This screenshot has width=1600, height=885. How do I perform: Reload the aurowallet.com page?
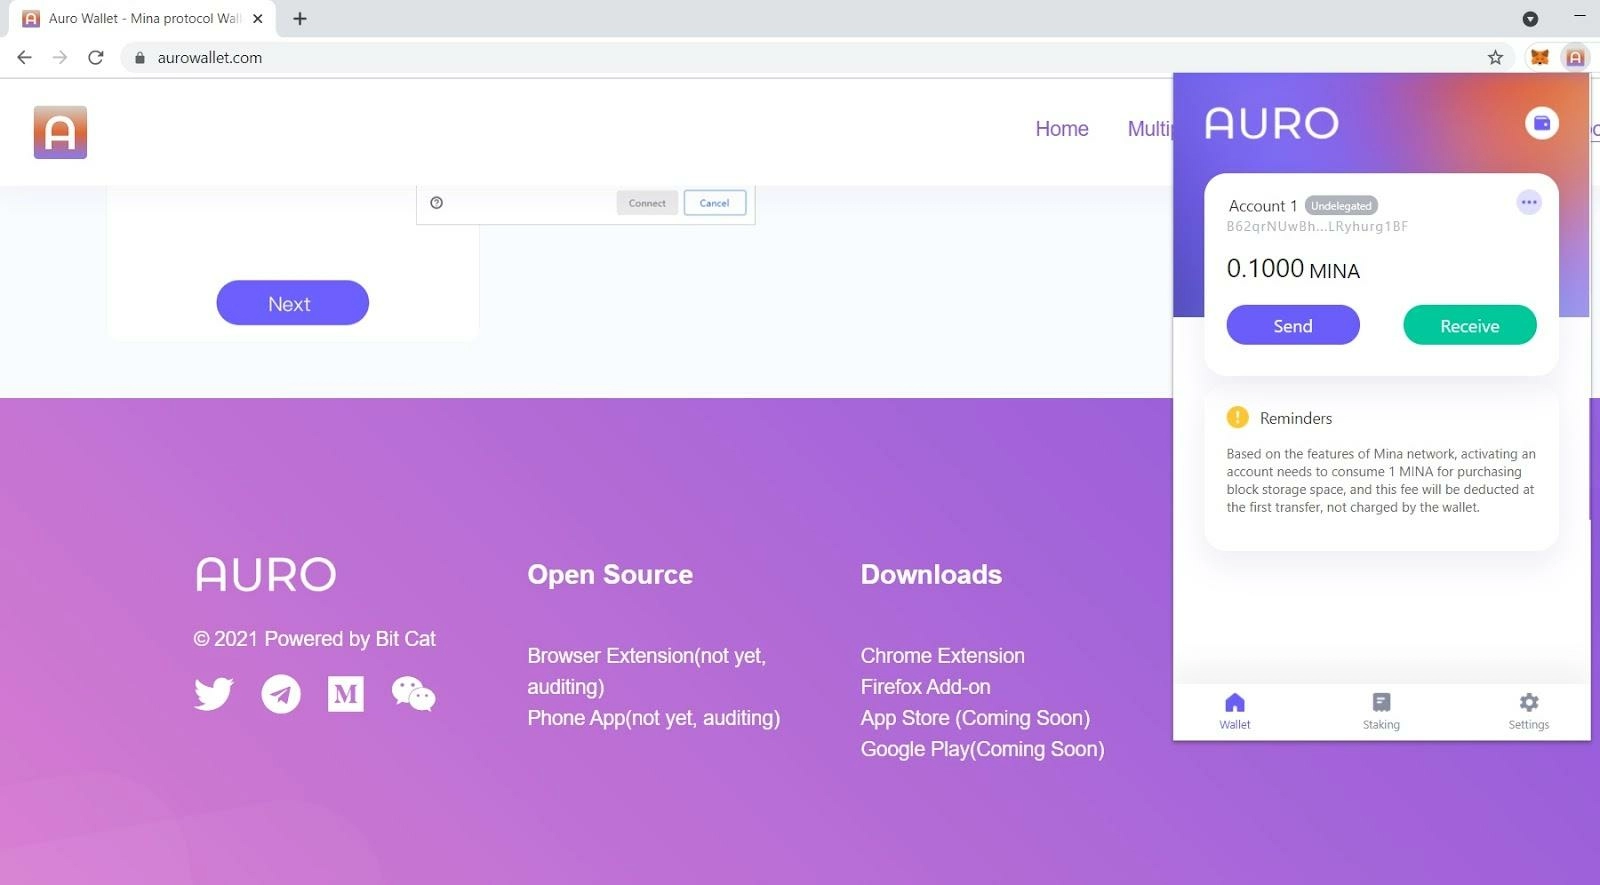[x=96, y=57]
